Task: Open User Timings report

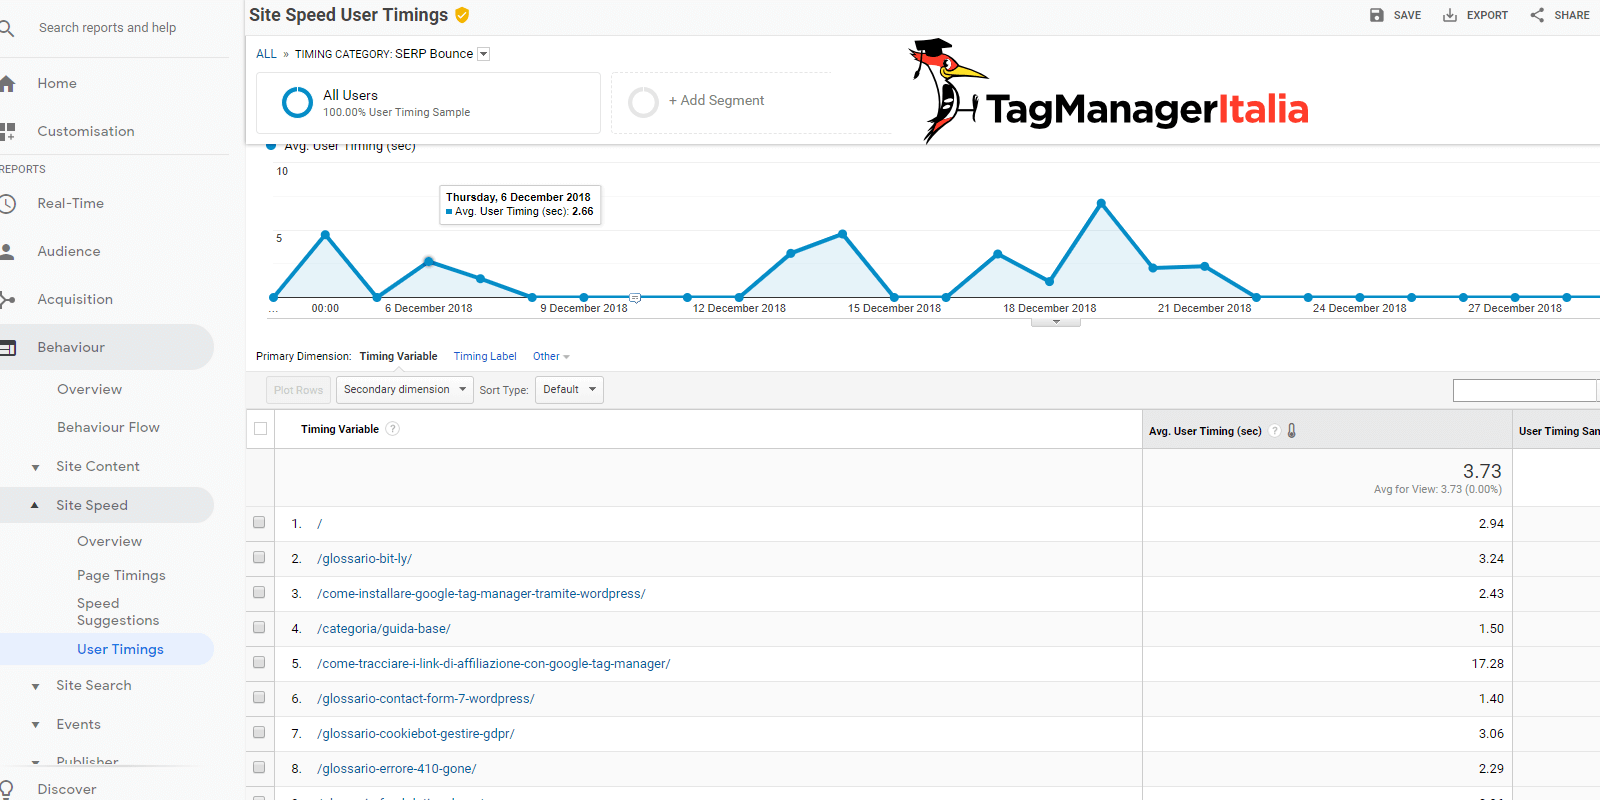Action: (120, 650)
